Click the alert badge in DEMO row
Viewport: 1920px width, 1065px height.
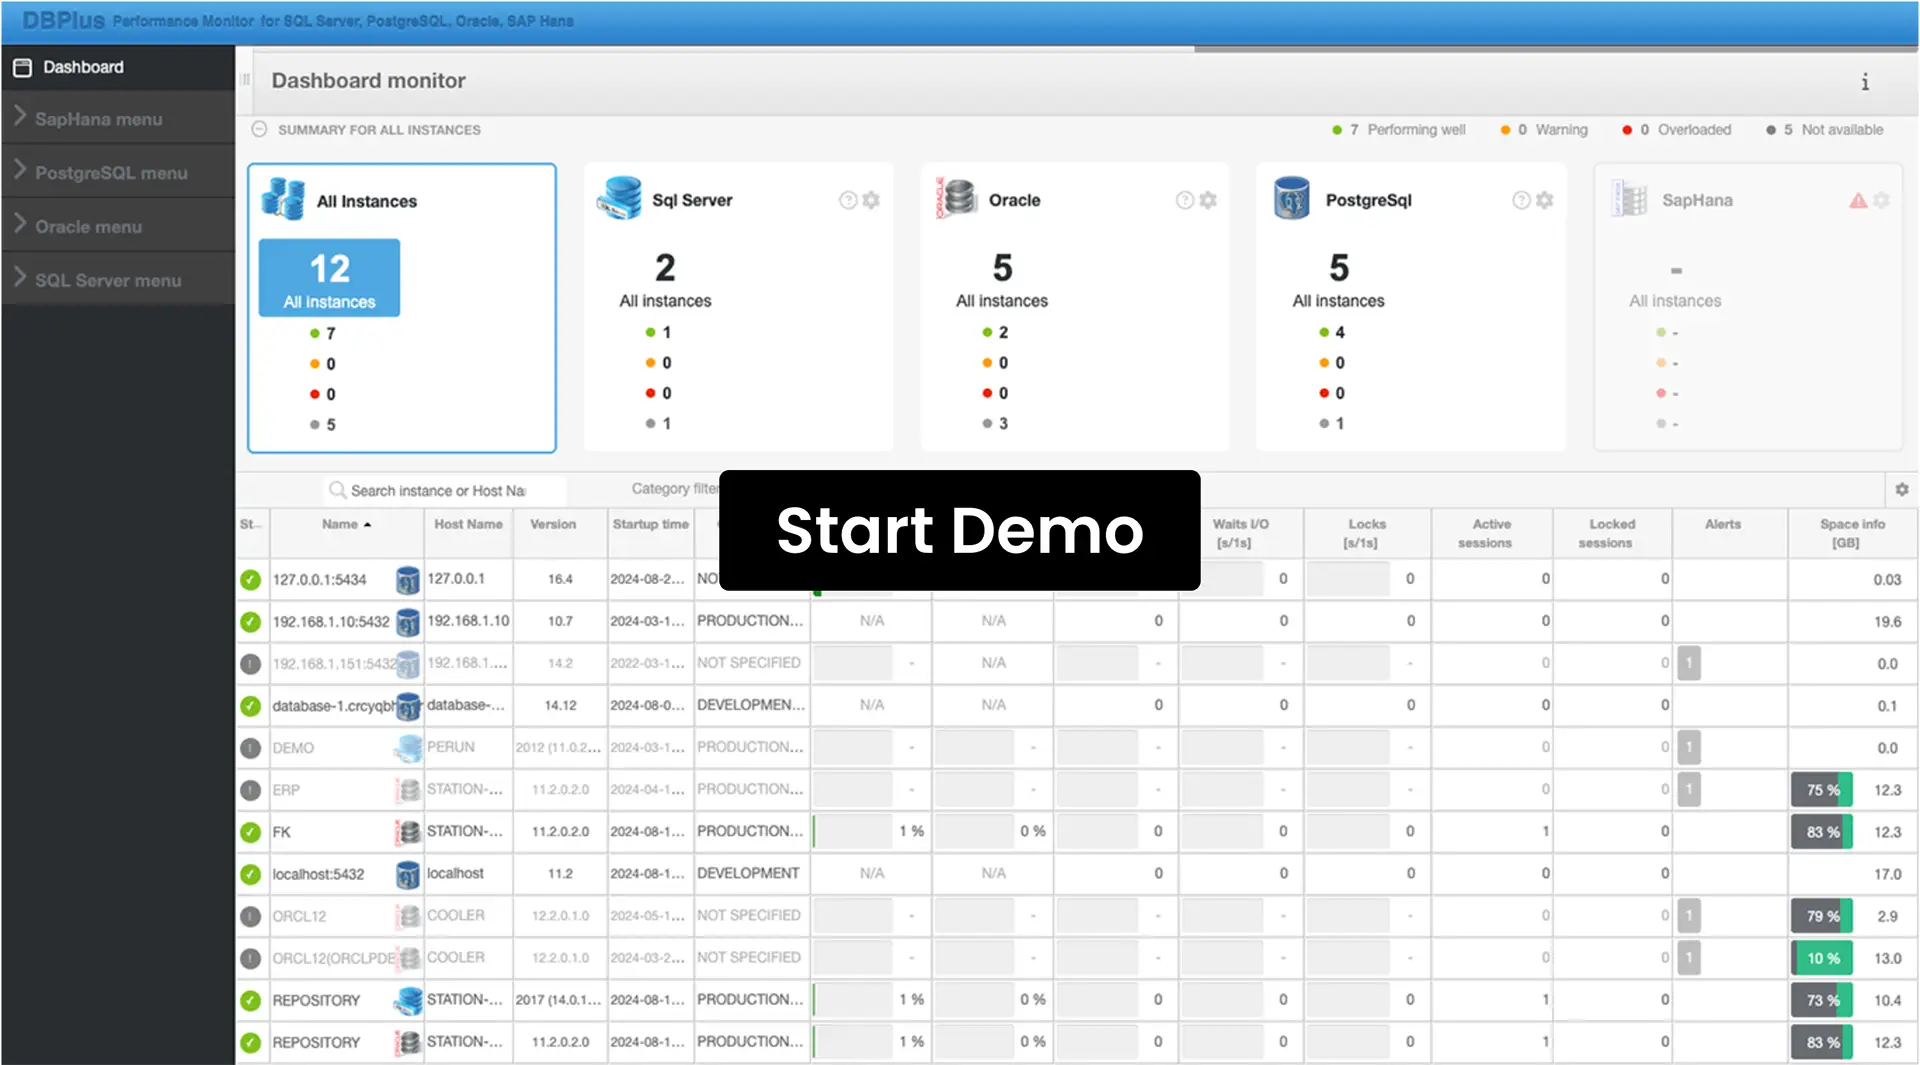tap(1689, 748)
